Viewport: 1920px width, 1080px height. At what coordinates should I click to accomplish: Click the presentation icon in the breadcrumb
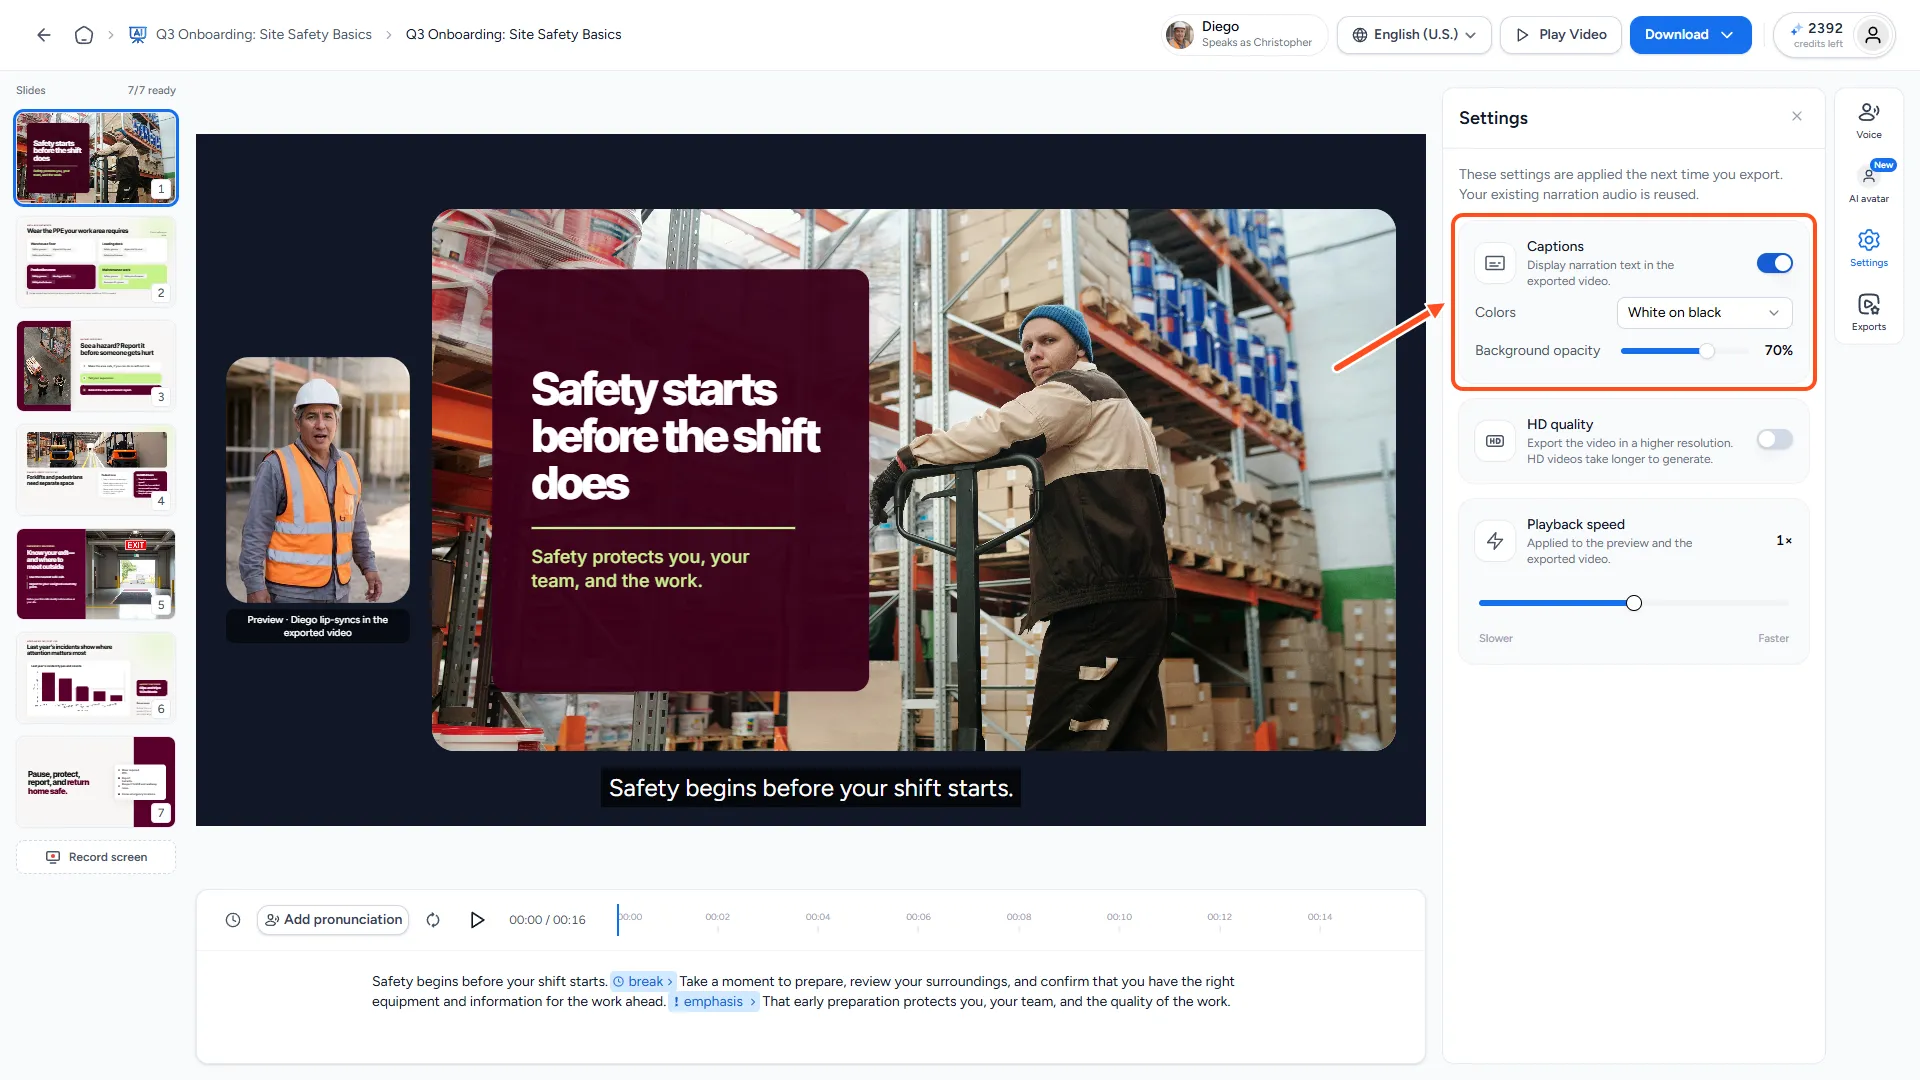pyautogui.click(x=138, y=35)
